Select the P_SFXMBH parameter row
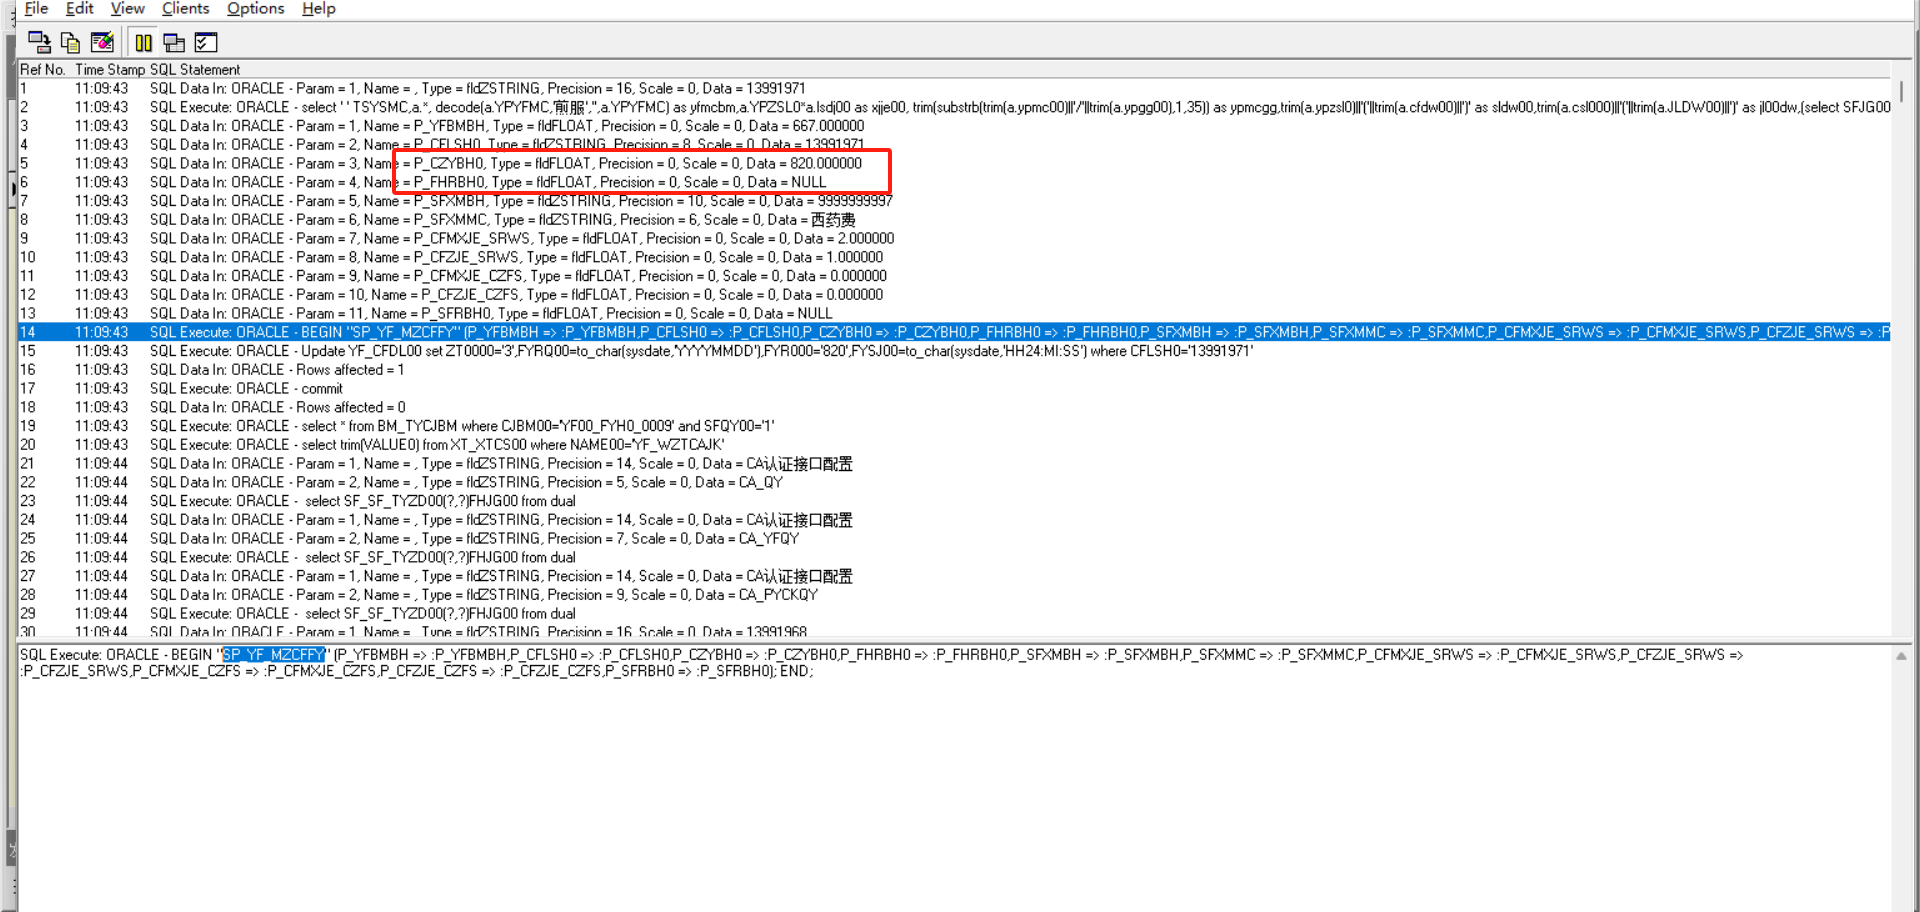This screenshot has width=1920, height=912. click(954, 201)
